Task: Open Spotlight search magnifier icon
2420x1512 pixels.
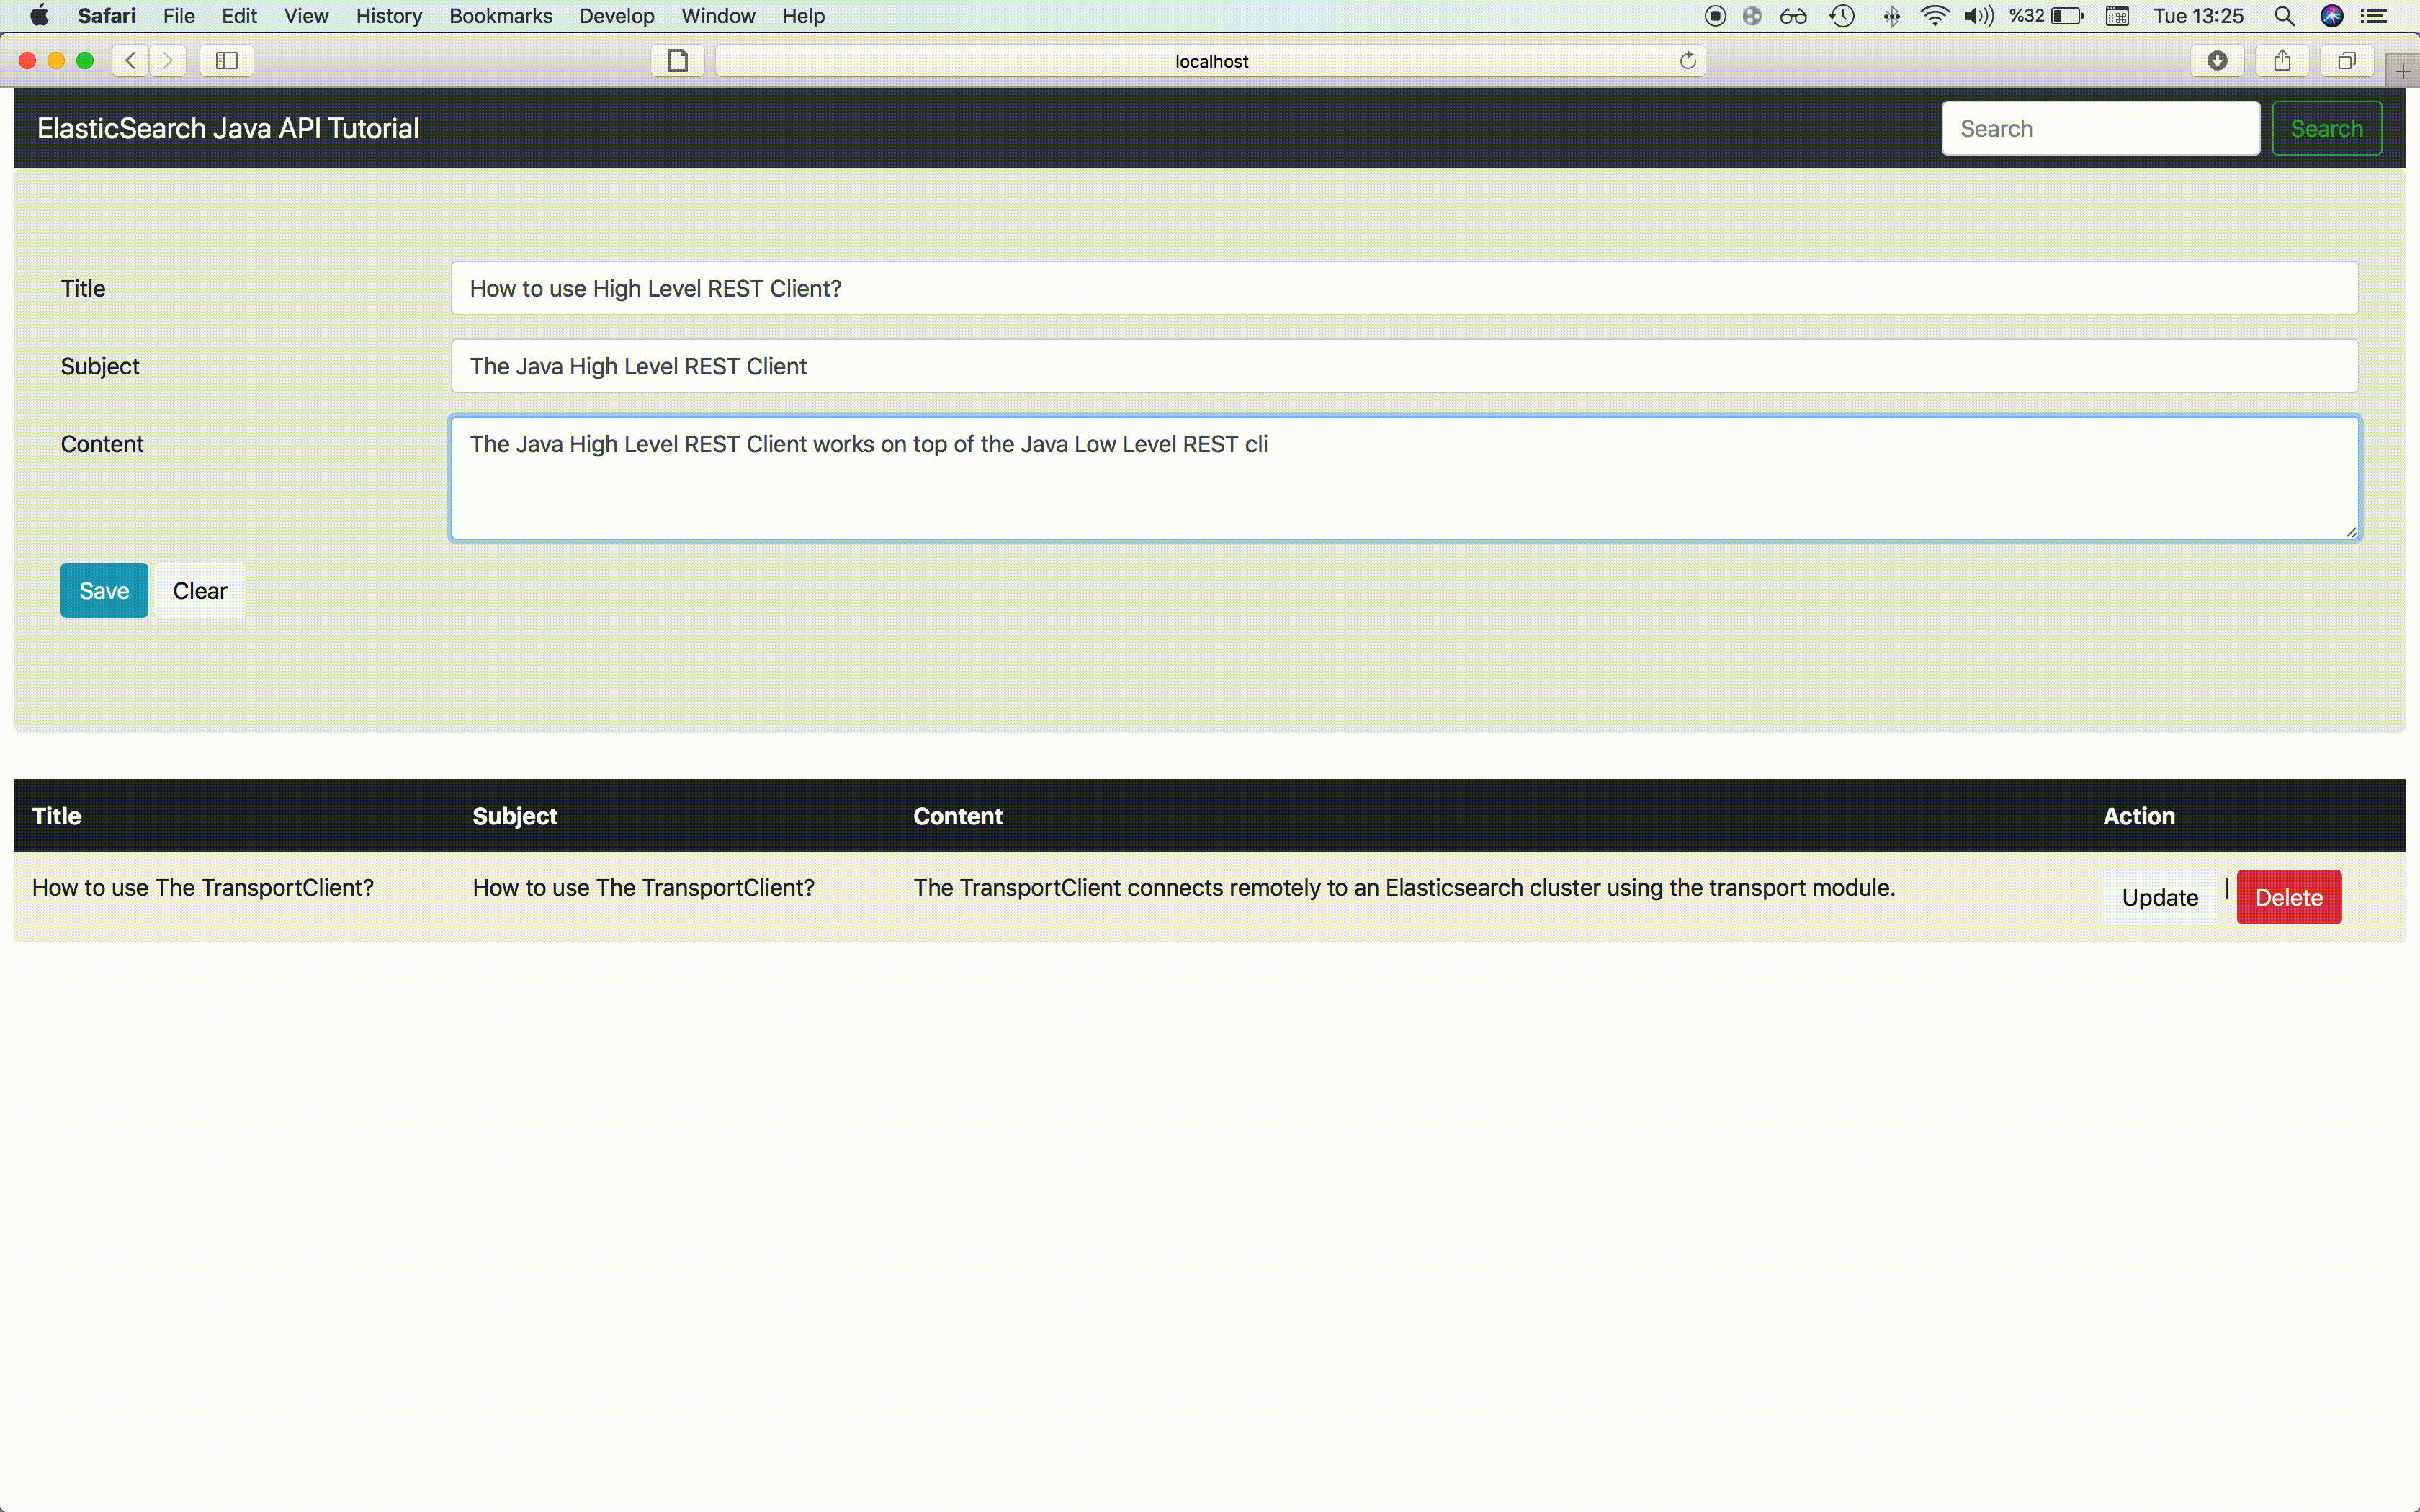Action: 2284,16
